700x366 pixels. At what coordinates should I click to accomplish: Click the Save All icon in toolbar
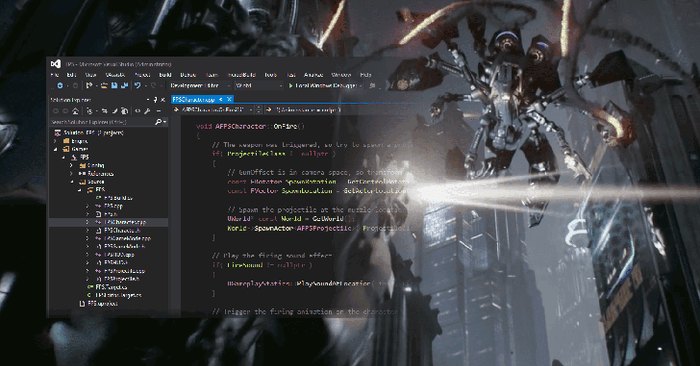click(x=125, y=85)
